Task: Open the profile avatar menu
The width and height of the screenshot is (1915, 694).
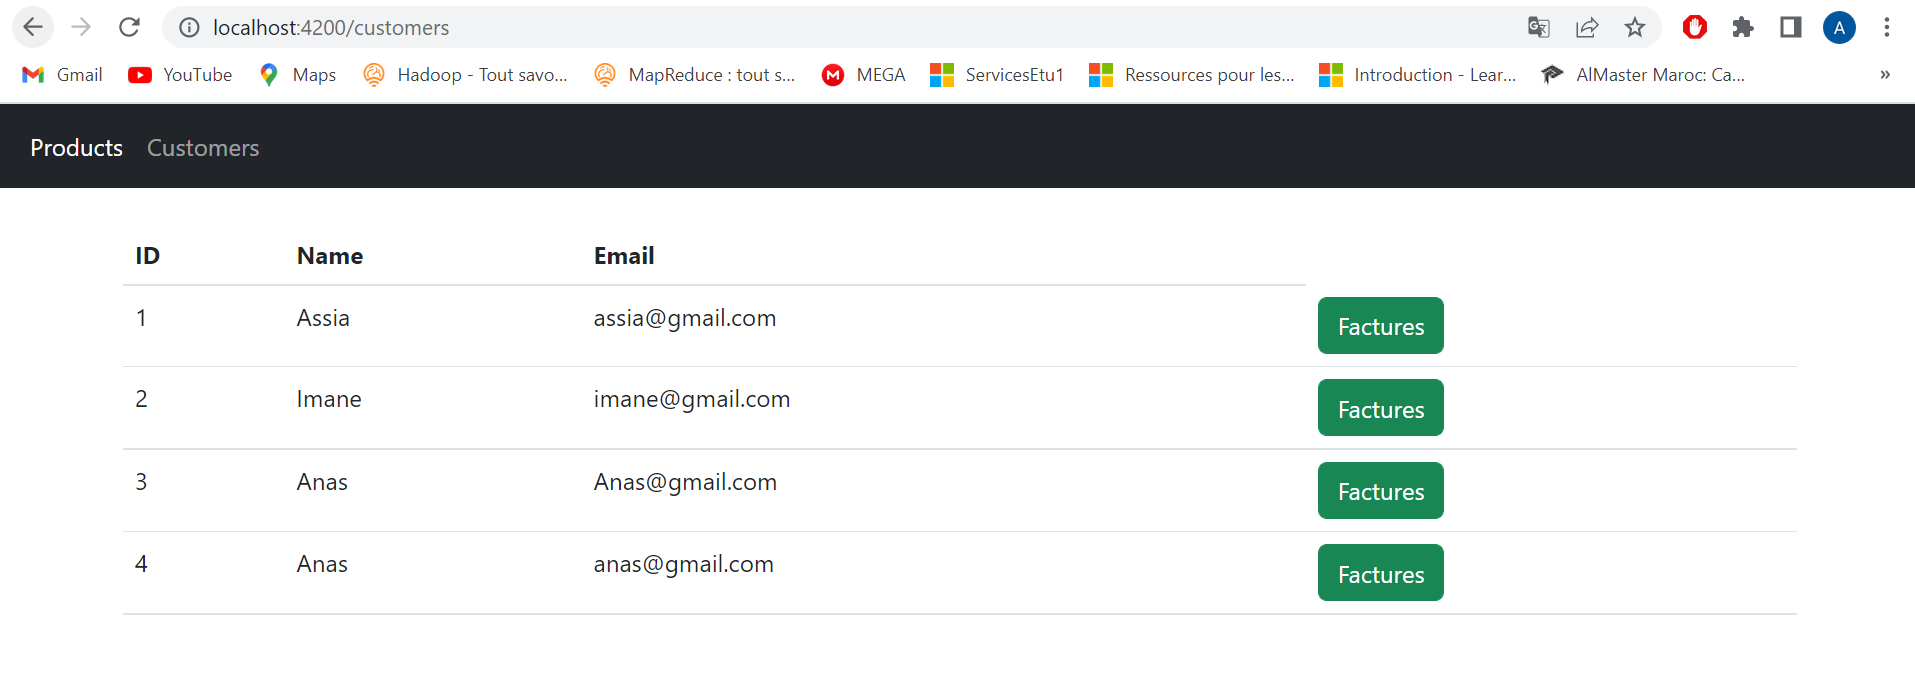Action: [x=1839, y=27]
